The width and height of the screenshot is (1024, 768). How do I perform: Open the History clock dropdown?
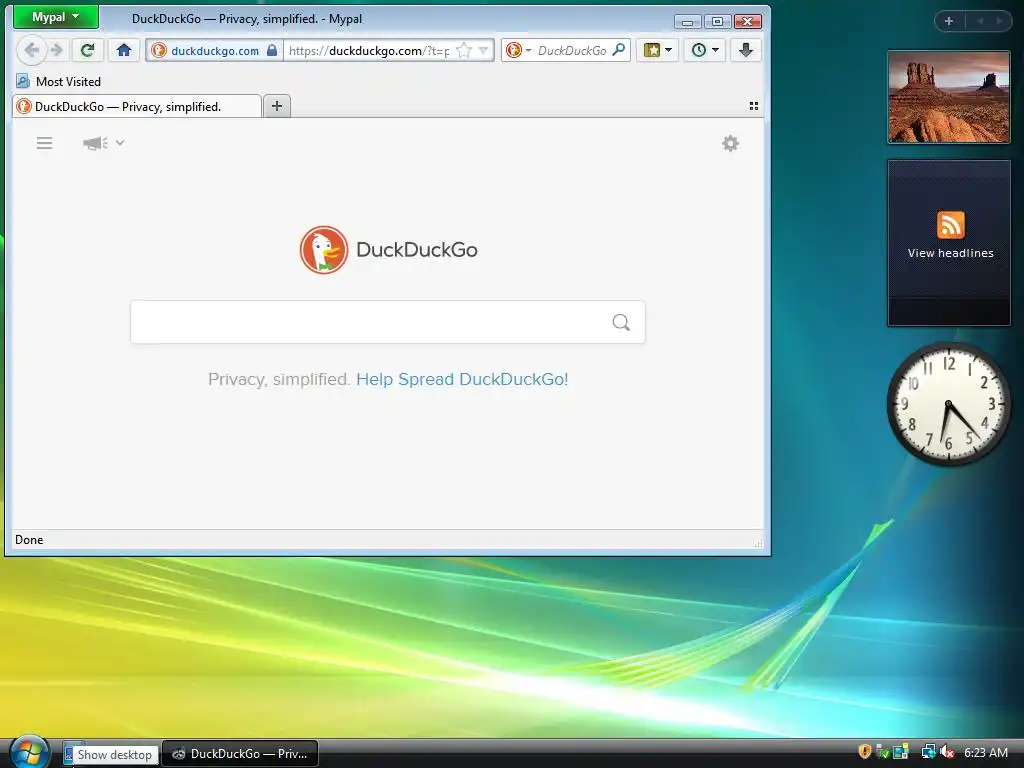[705, 50]
